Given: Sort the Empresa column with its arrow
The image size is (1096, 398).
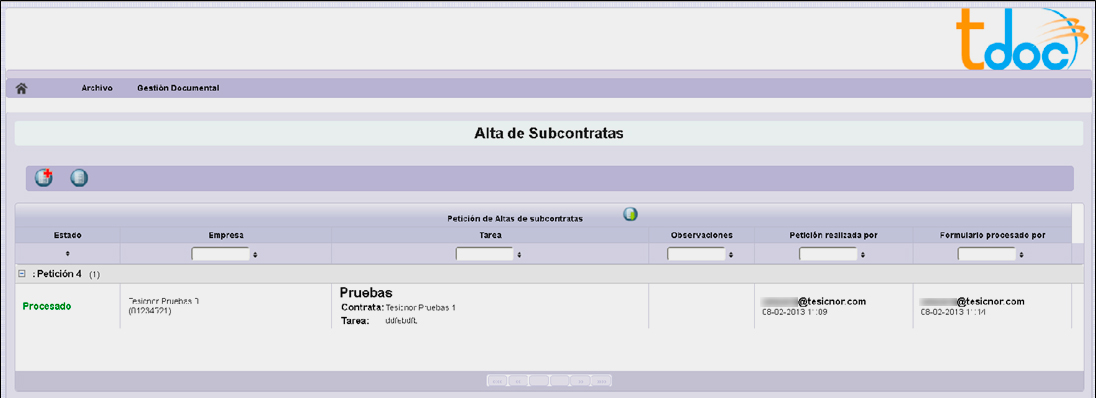Looking at the screenshot, I should pyautogui.click(x=256, y=255).
